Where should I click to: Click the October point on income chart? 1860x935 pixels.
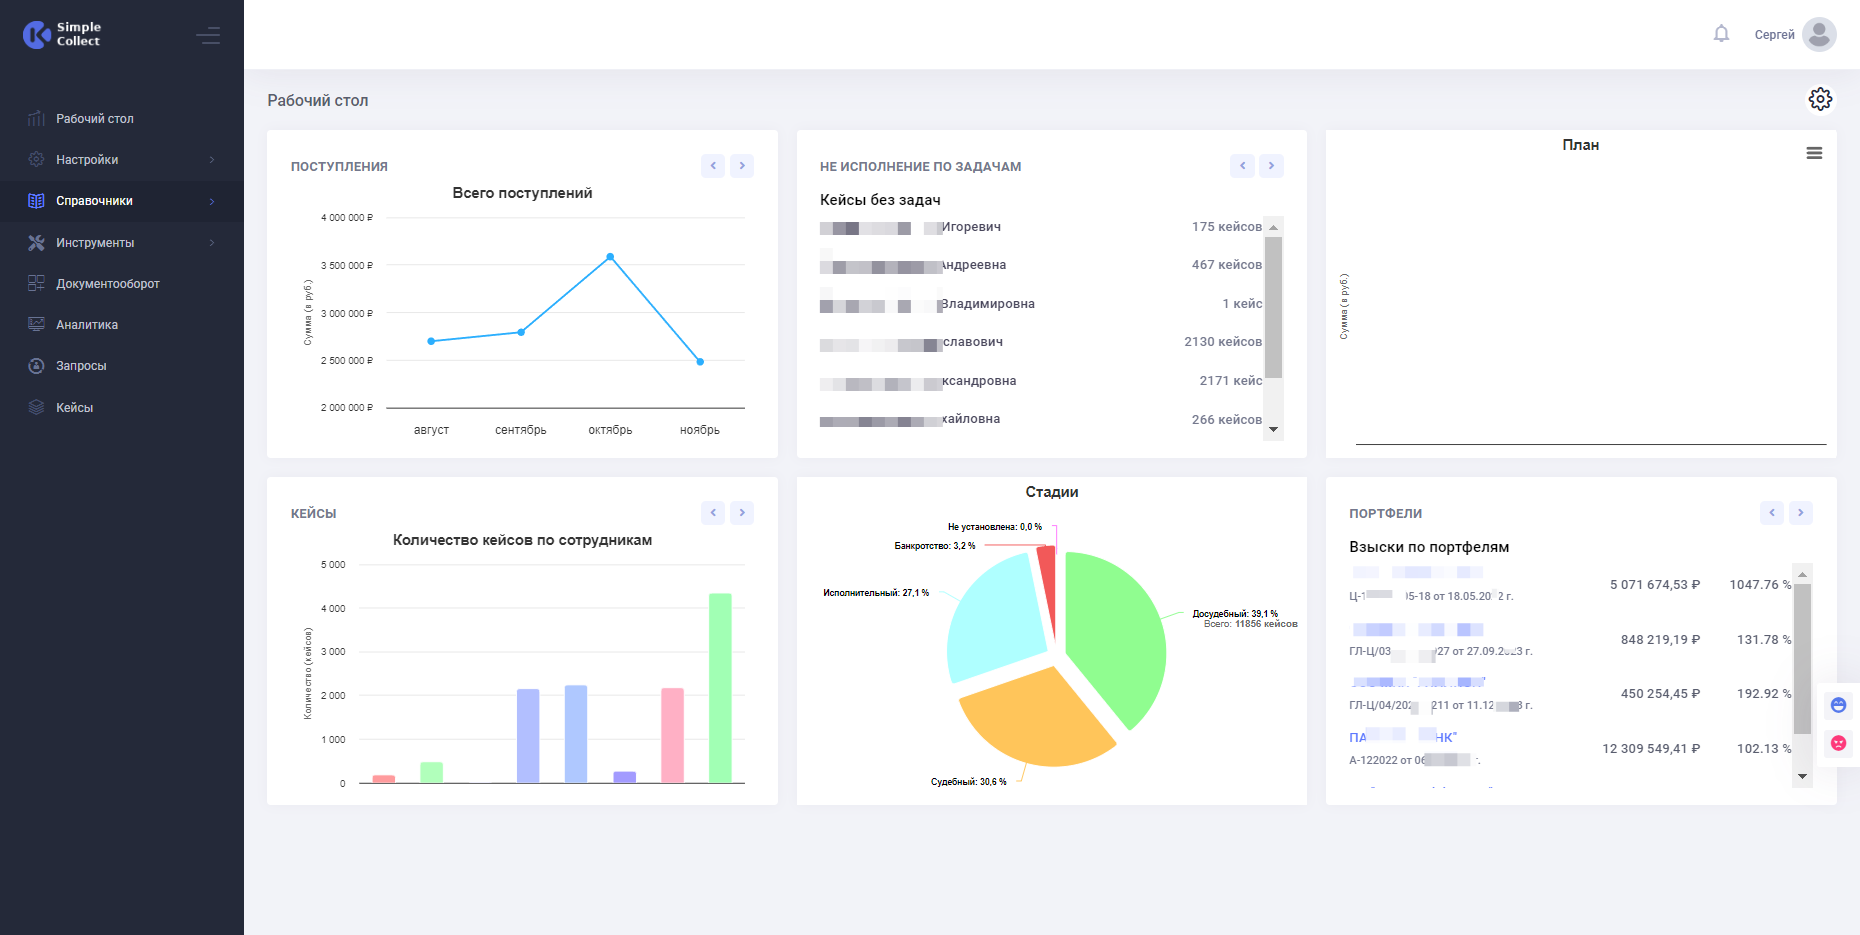coord(610,257)
